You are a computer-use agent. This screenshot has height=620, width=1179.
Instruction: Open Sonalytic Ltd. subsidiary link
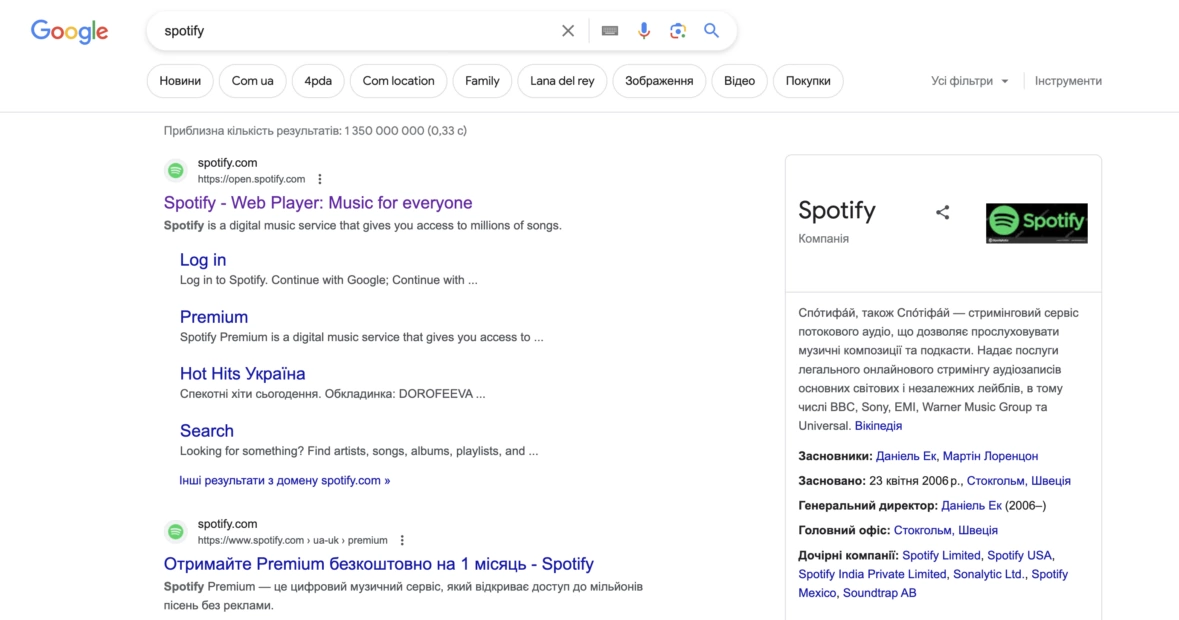point(989,574)
